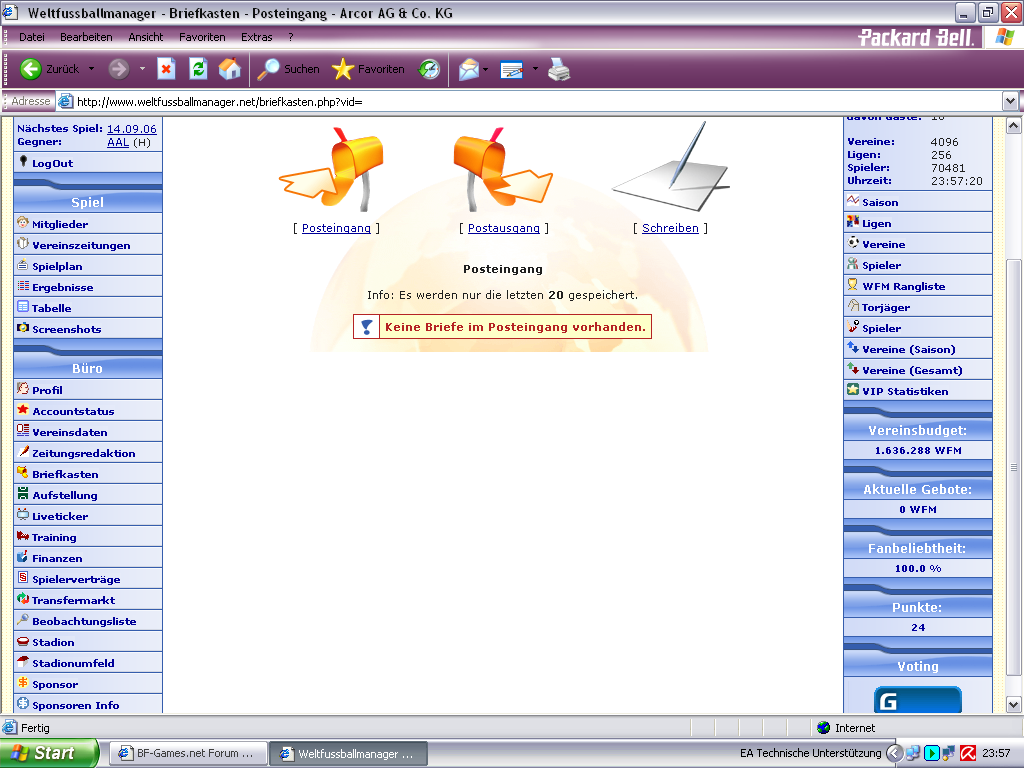The image size is (1024, 768).
Task: Open the Bearbeiten menu
Action: (86, 37)
